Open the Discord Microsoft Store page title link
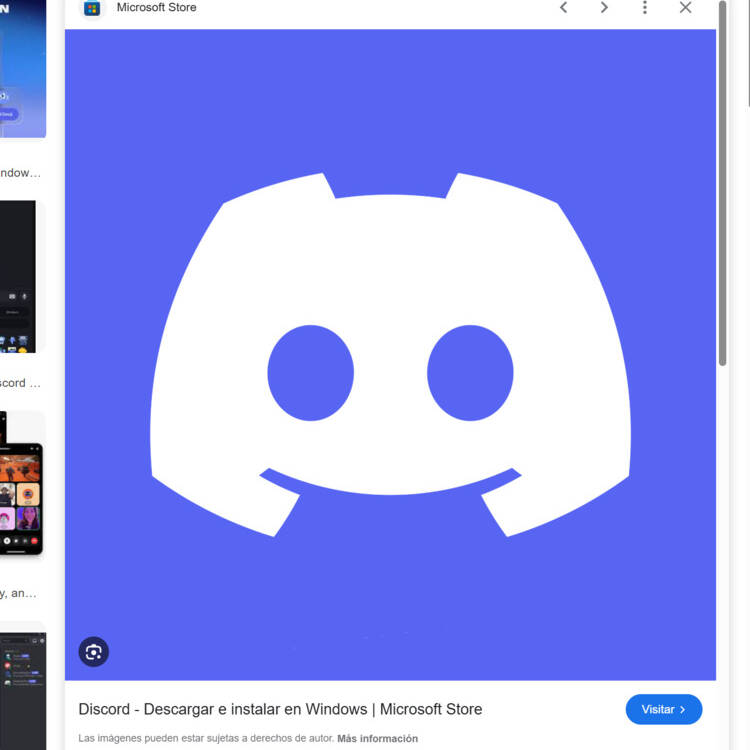Screen dimensions: 750x750 [x=280, y=709]
